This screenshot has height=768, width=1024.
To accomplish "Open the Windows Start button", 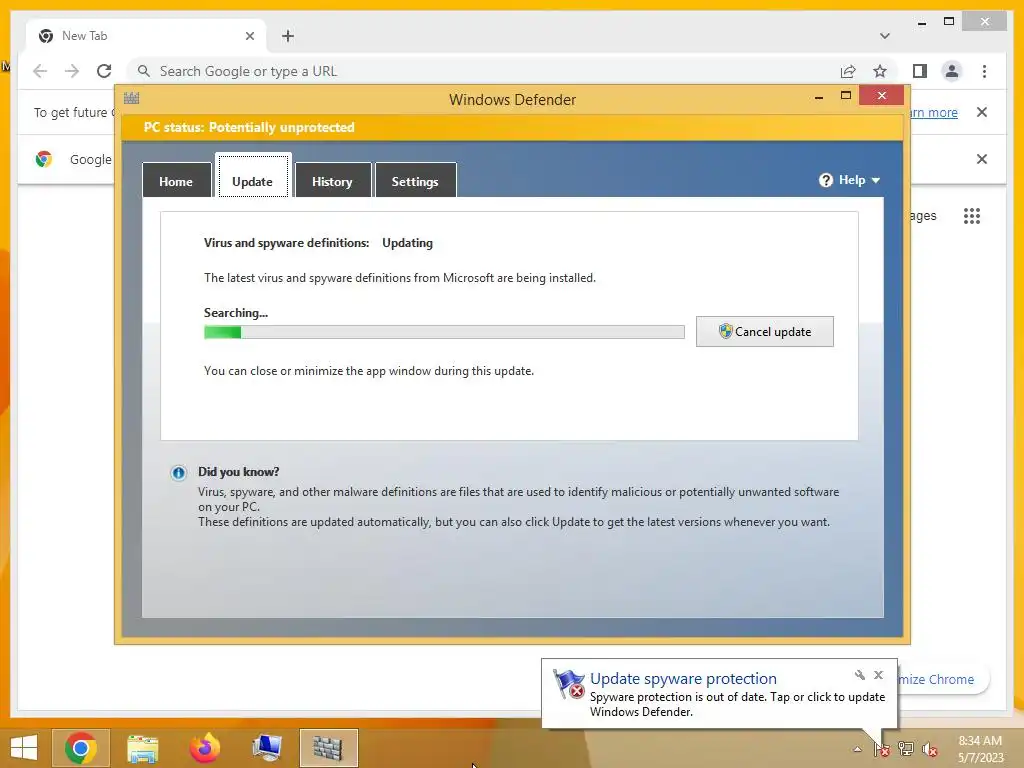I will 24,748.
